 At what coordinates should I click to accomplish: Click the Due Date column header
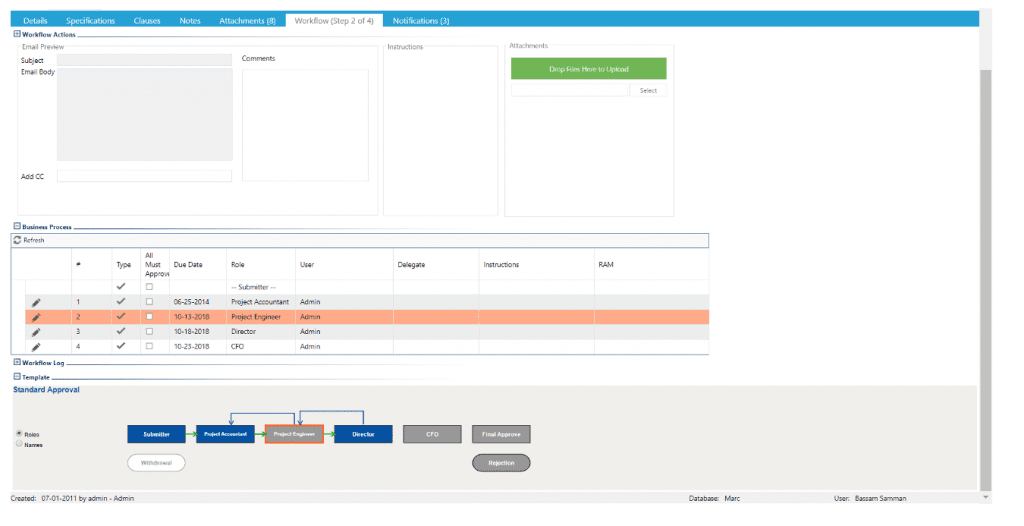click(x=188, y=265)
